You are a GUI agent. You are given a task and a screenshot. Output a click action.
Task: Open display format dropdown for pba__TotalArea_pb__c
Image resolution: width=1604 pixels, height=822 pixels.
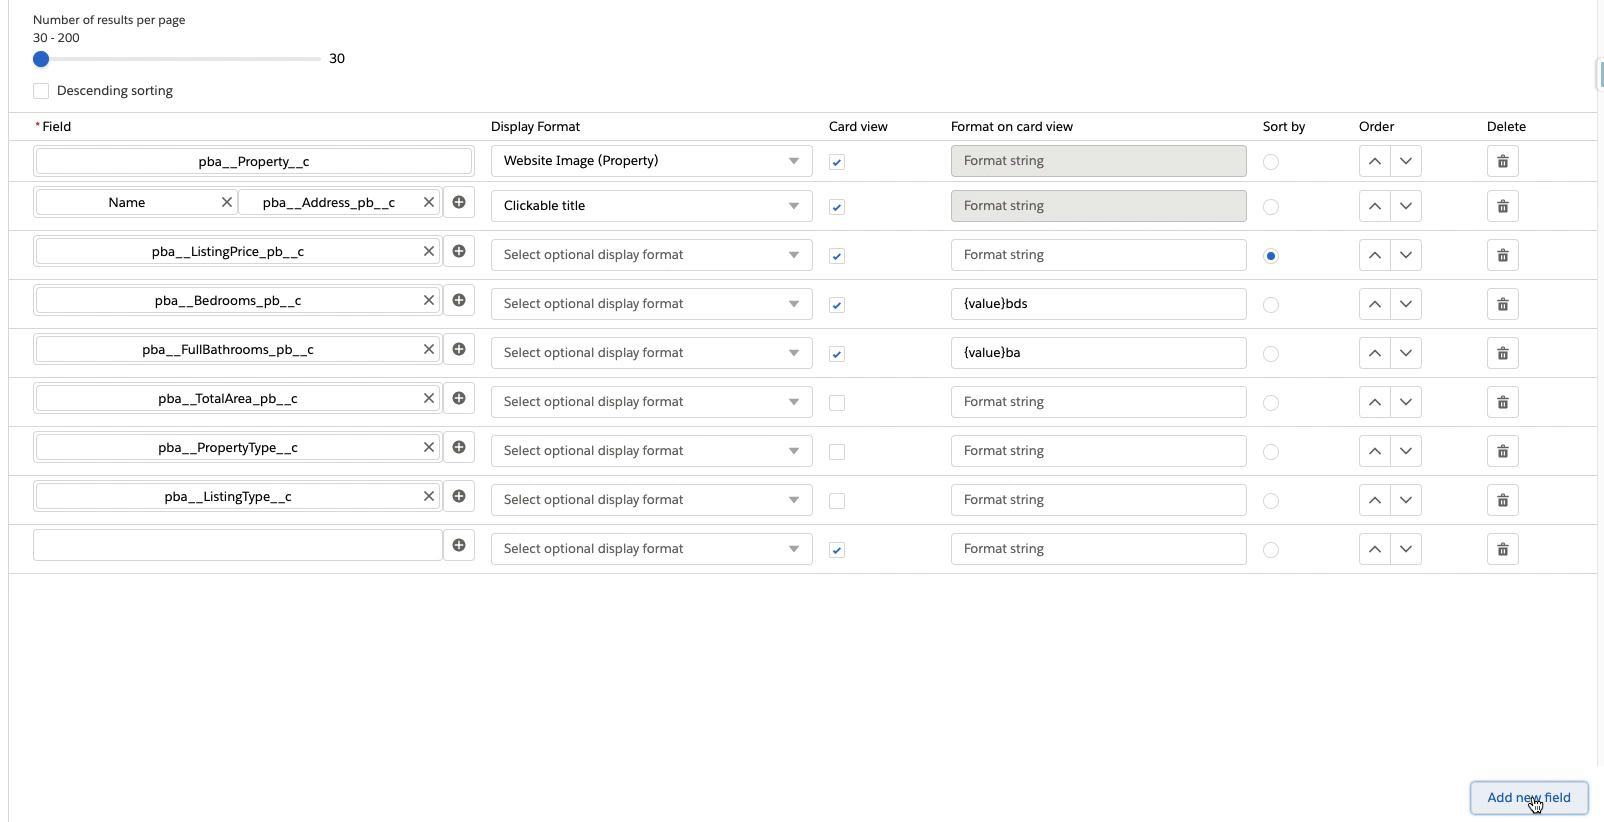coord(652,402)
